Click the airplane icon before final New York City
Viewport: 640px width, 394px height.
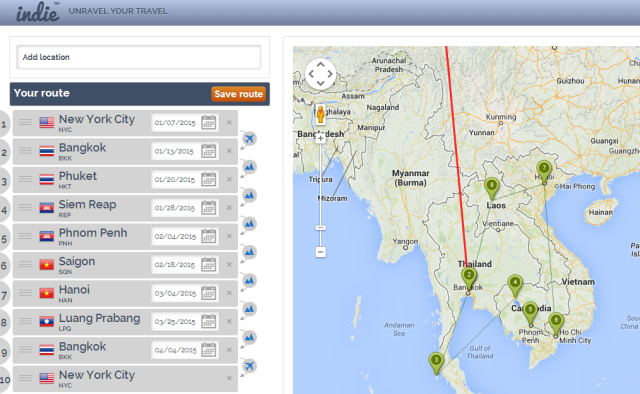249,366
